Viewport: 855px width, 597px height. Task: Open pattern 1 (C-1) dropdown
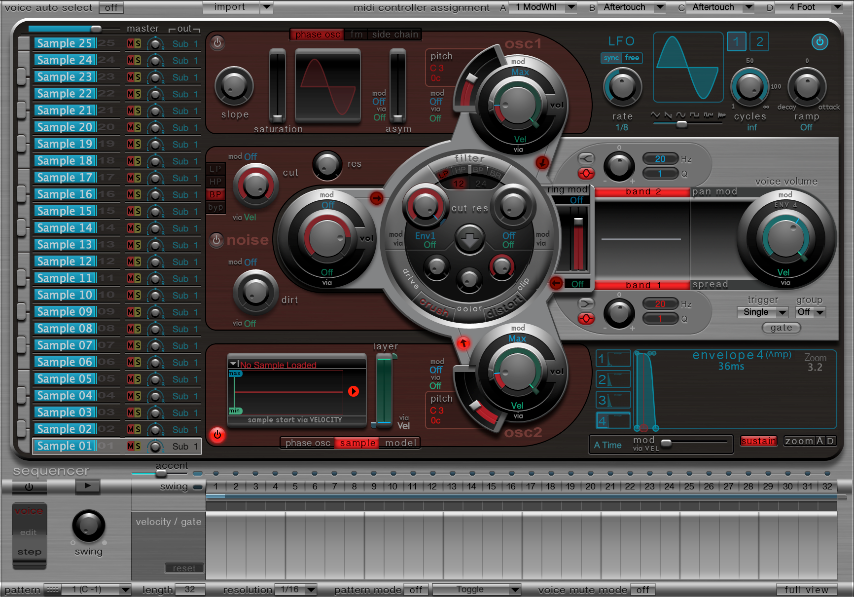tap(95, 589)
